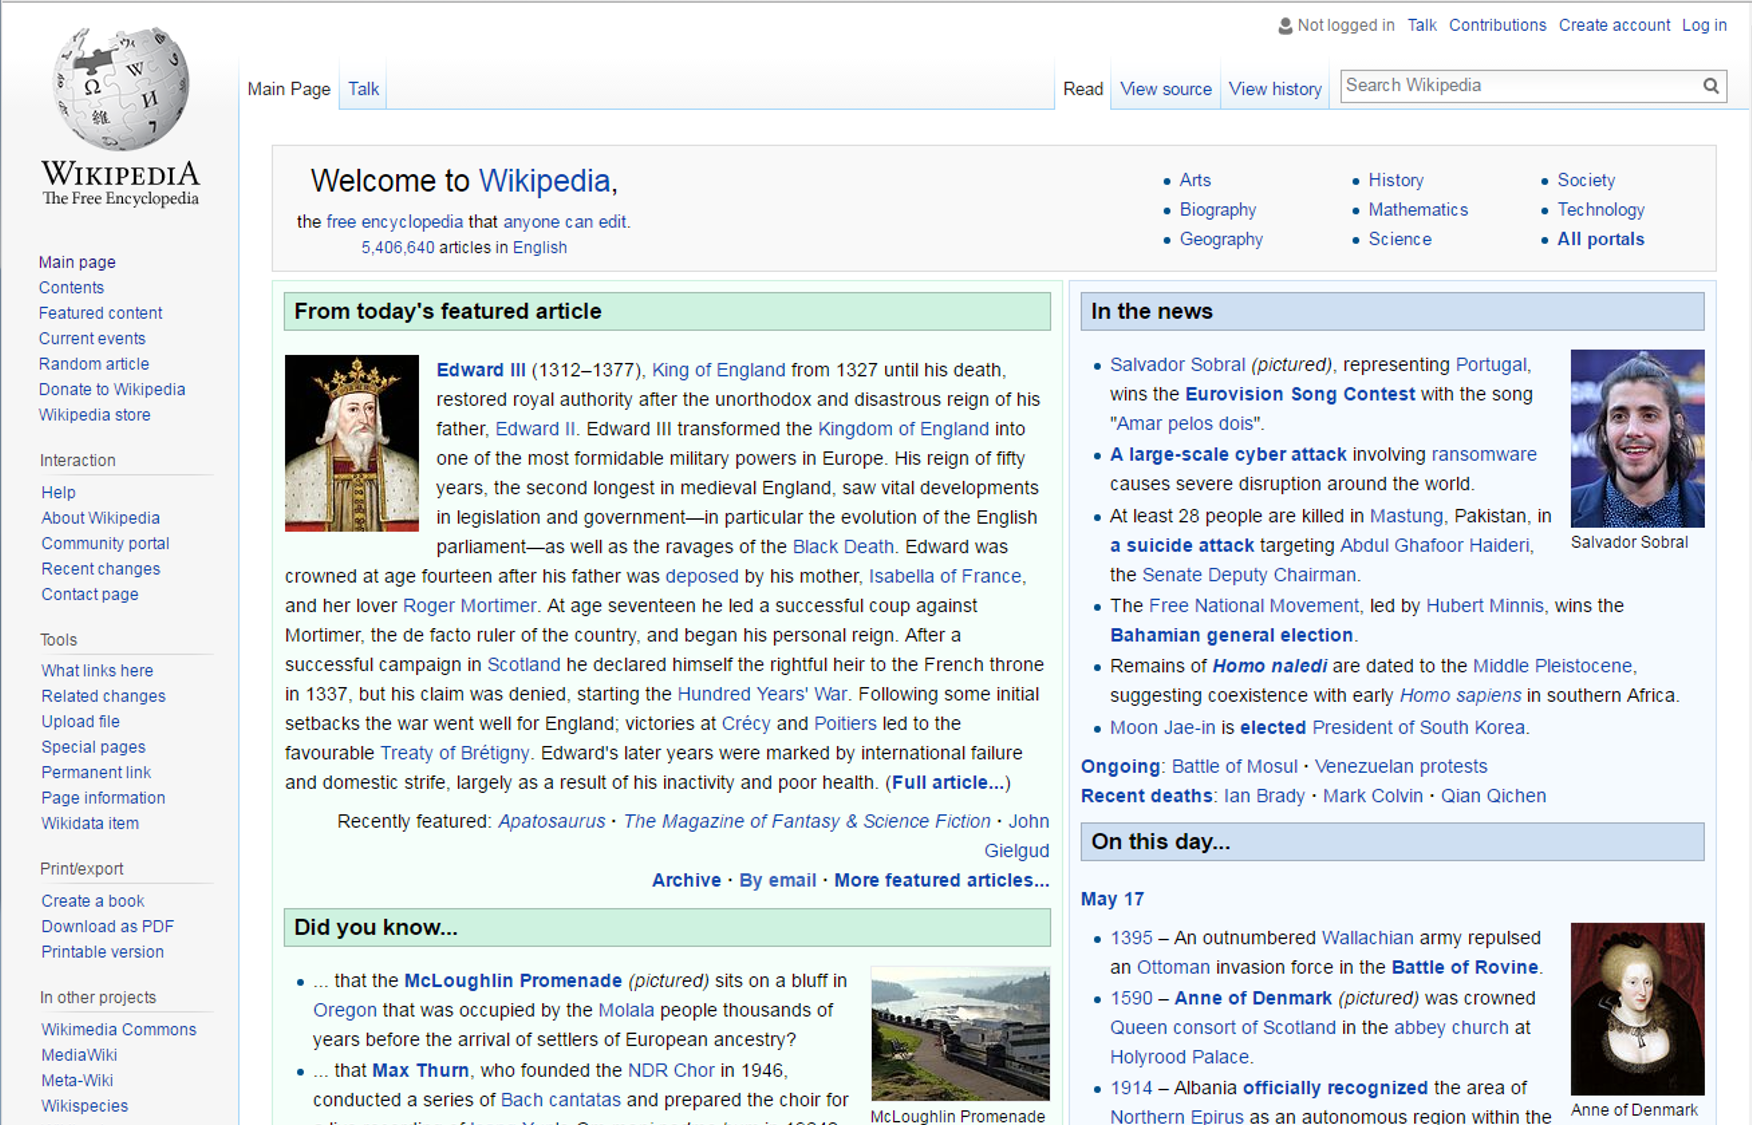Click the search magnifier icon
Screen dimensions: 1752x1125
point(1711,86)
